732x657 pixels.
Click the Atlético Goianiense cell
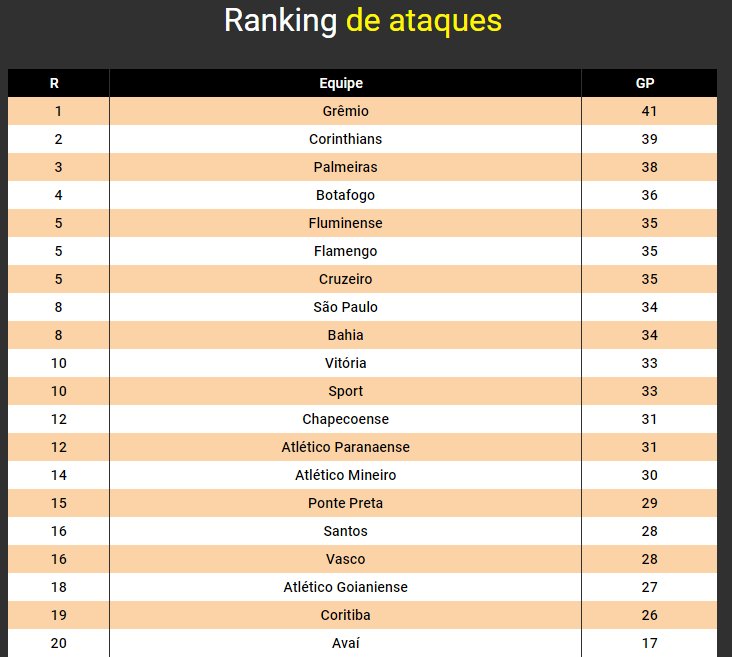pos(345,587)
